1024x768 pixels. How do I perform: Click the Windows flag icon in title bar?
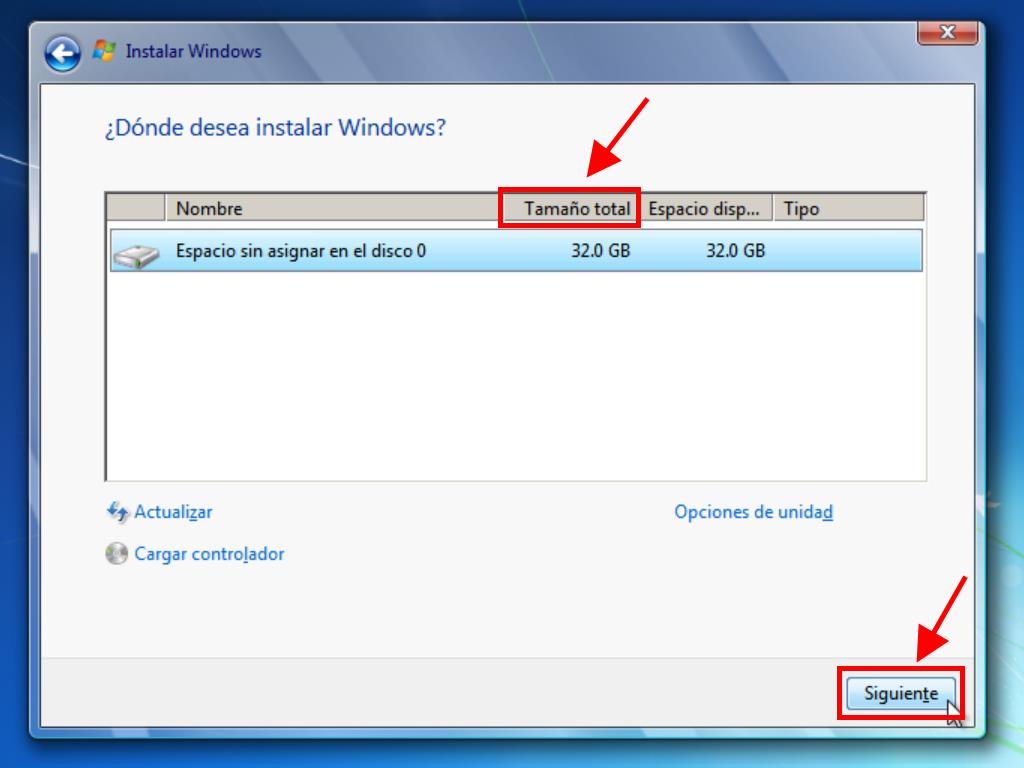pos(104,51)
